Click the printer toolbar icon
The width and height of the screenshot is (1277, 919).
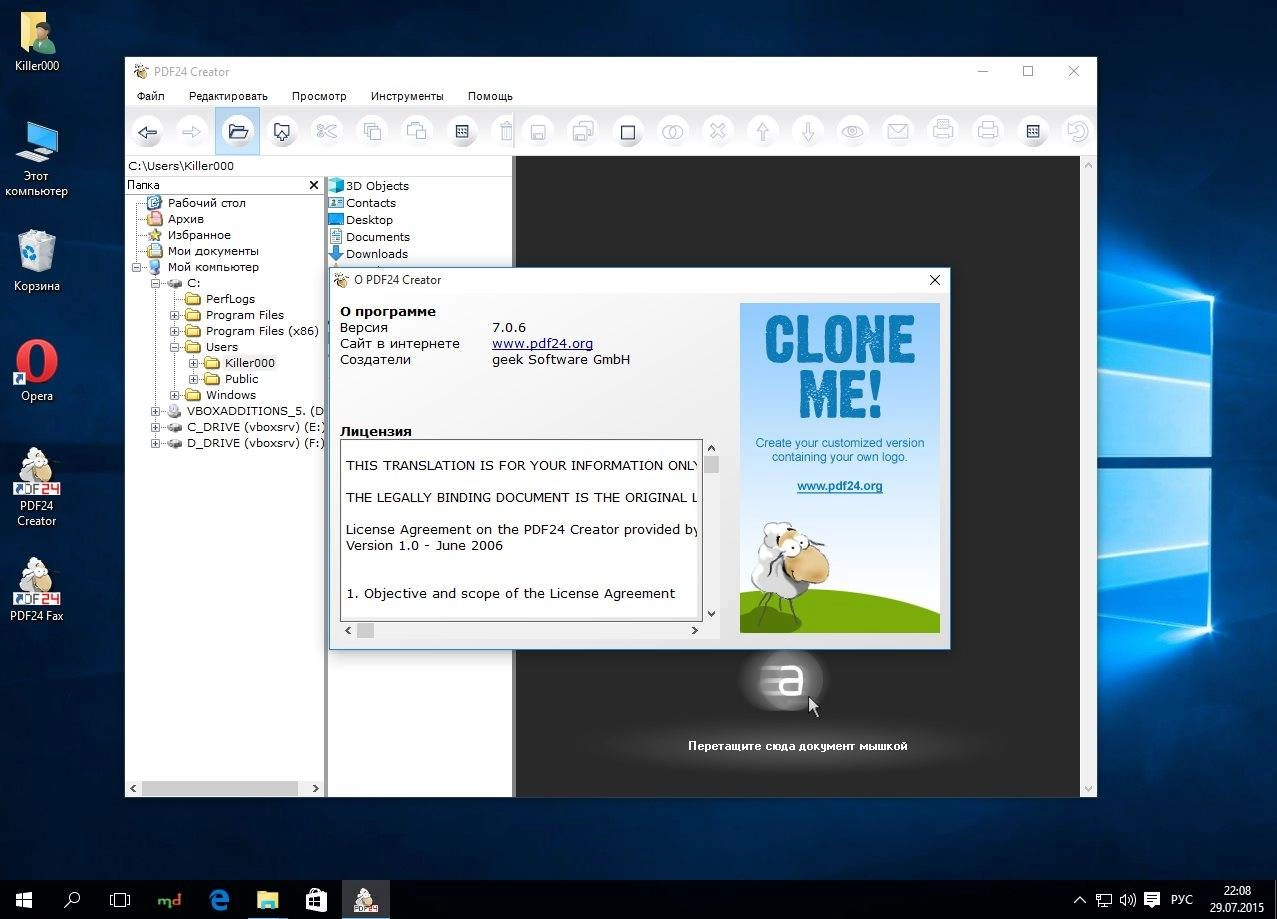pyautogui.click(x=988, y=132)
